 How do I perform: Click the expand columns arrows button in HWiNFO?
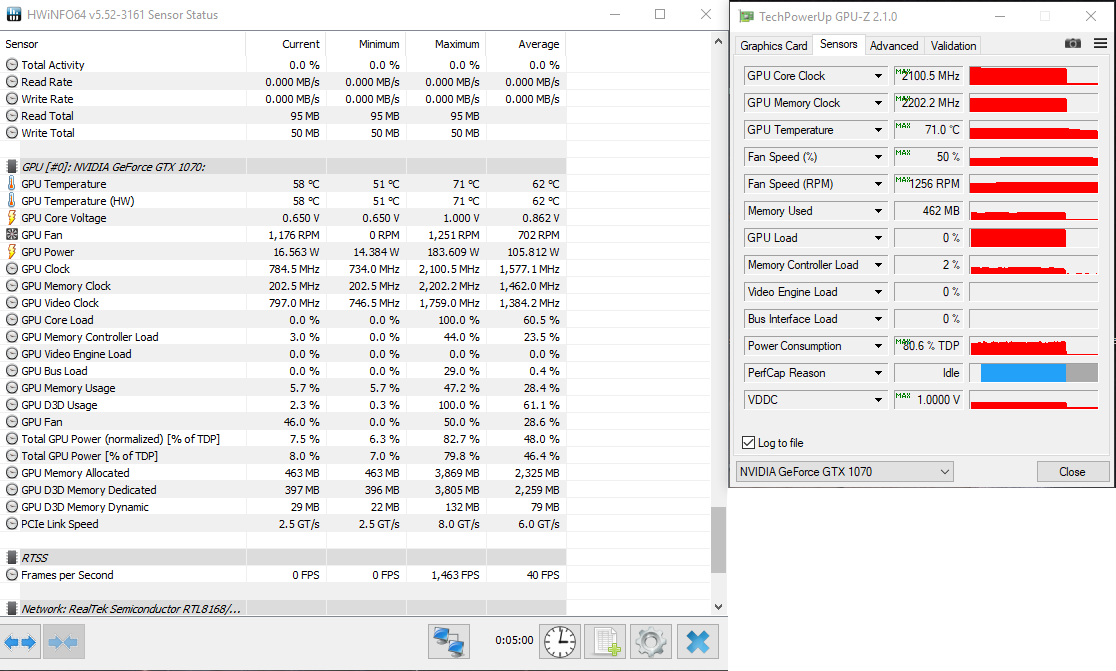(21, 642)
